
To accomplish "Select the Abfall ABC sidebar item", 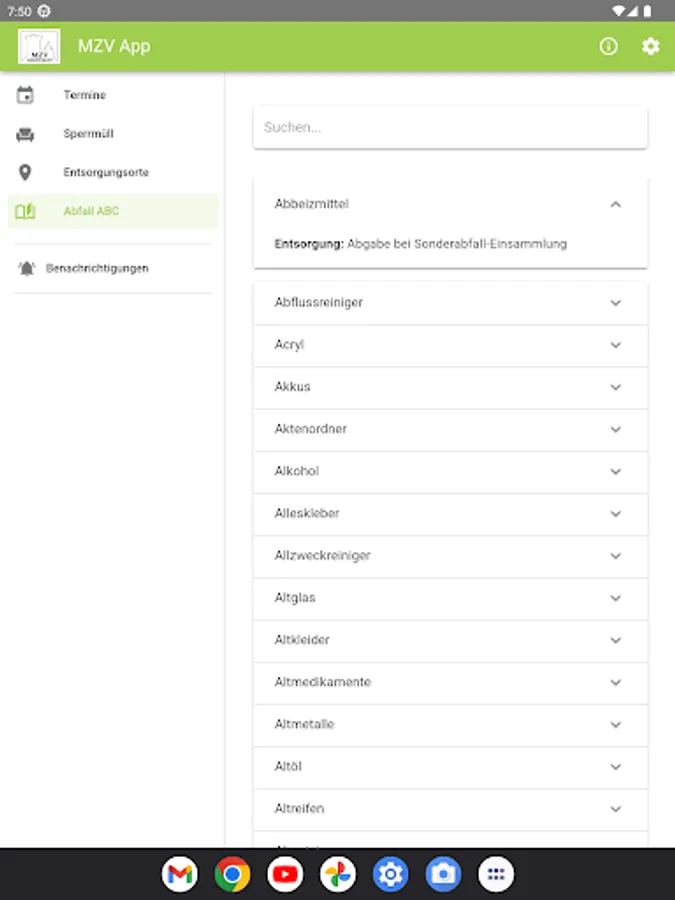I will (x=91, y=211).
